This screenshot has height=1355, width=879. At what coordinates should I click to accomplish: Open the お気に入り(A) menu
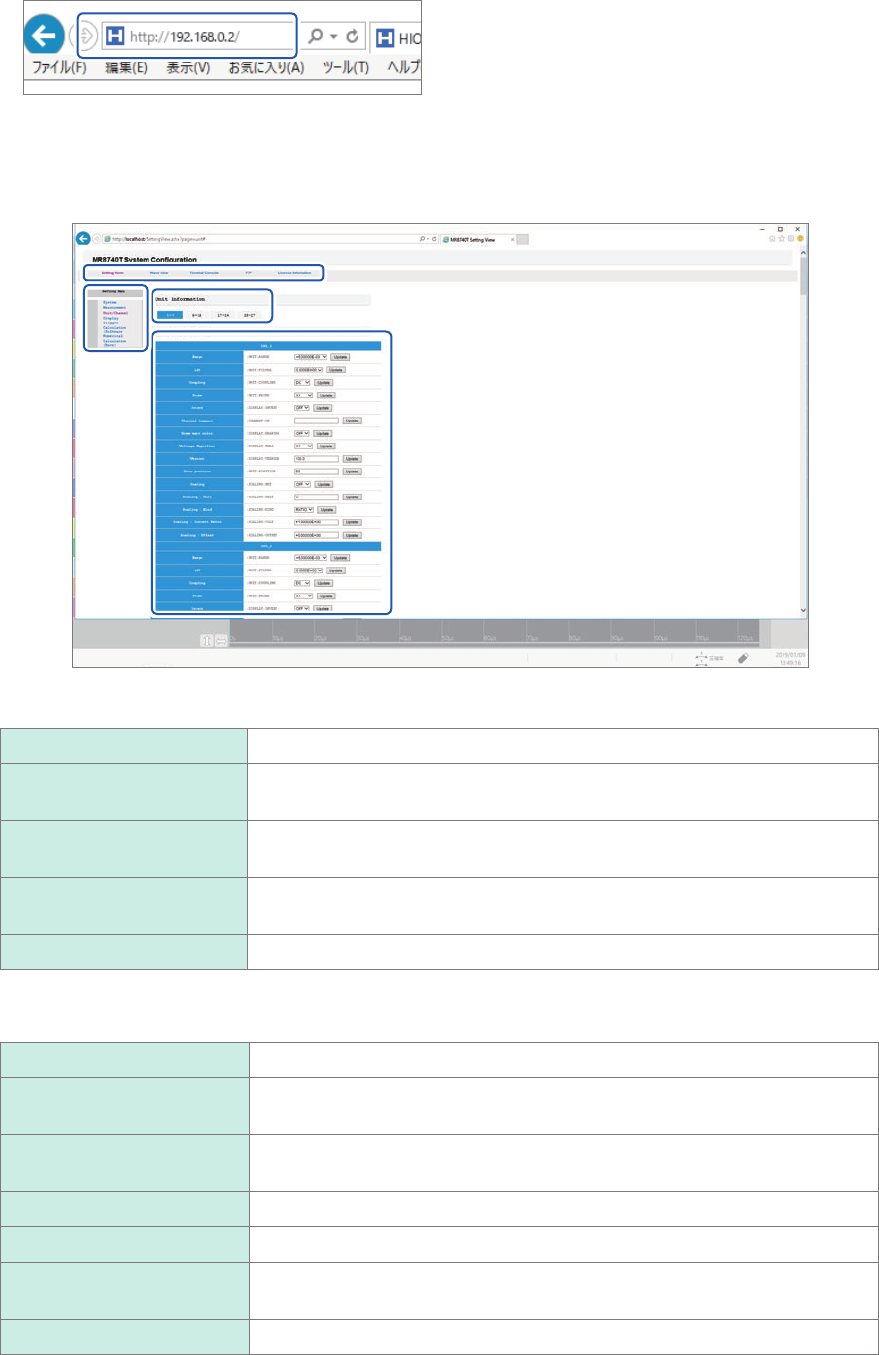pos(266,67)
